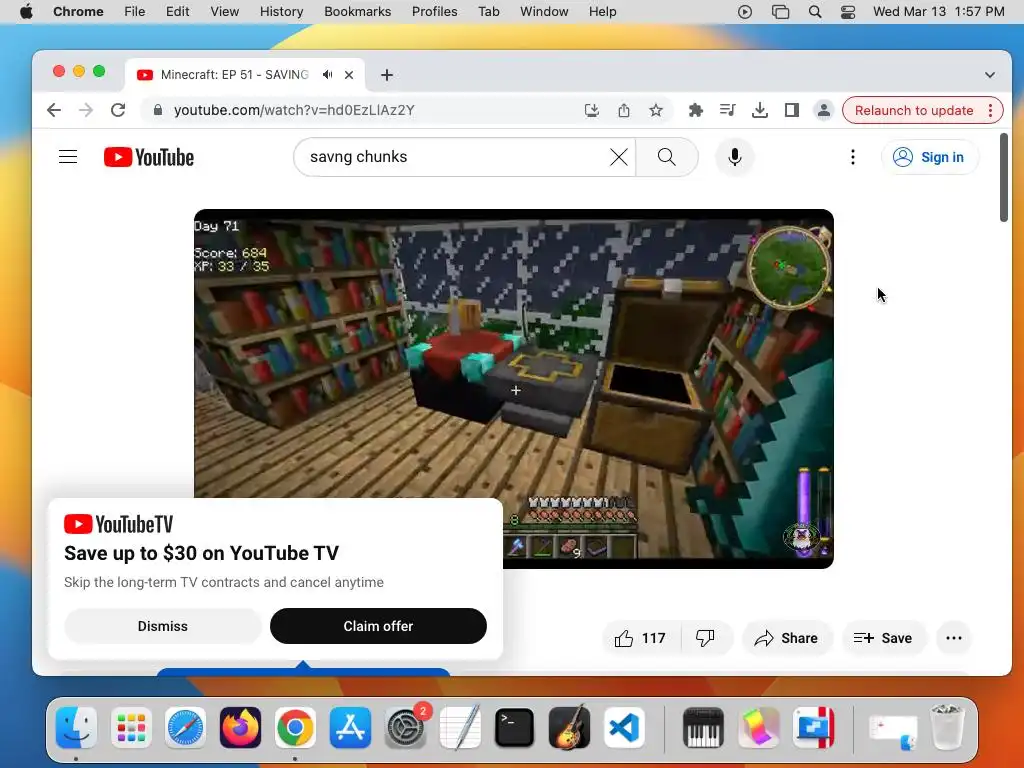
Task: Open Safari from the Dock
Action: coord(185,727)
